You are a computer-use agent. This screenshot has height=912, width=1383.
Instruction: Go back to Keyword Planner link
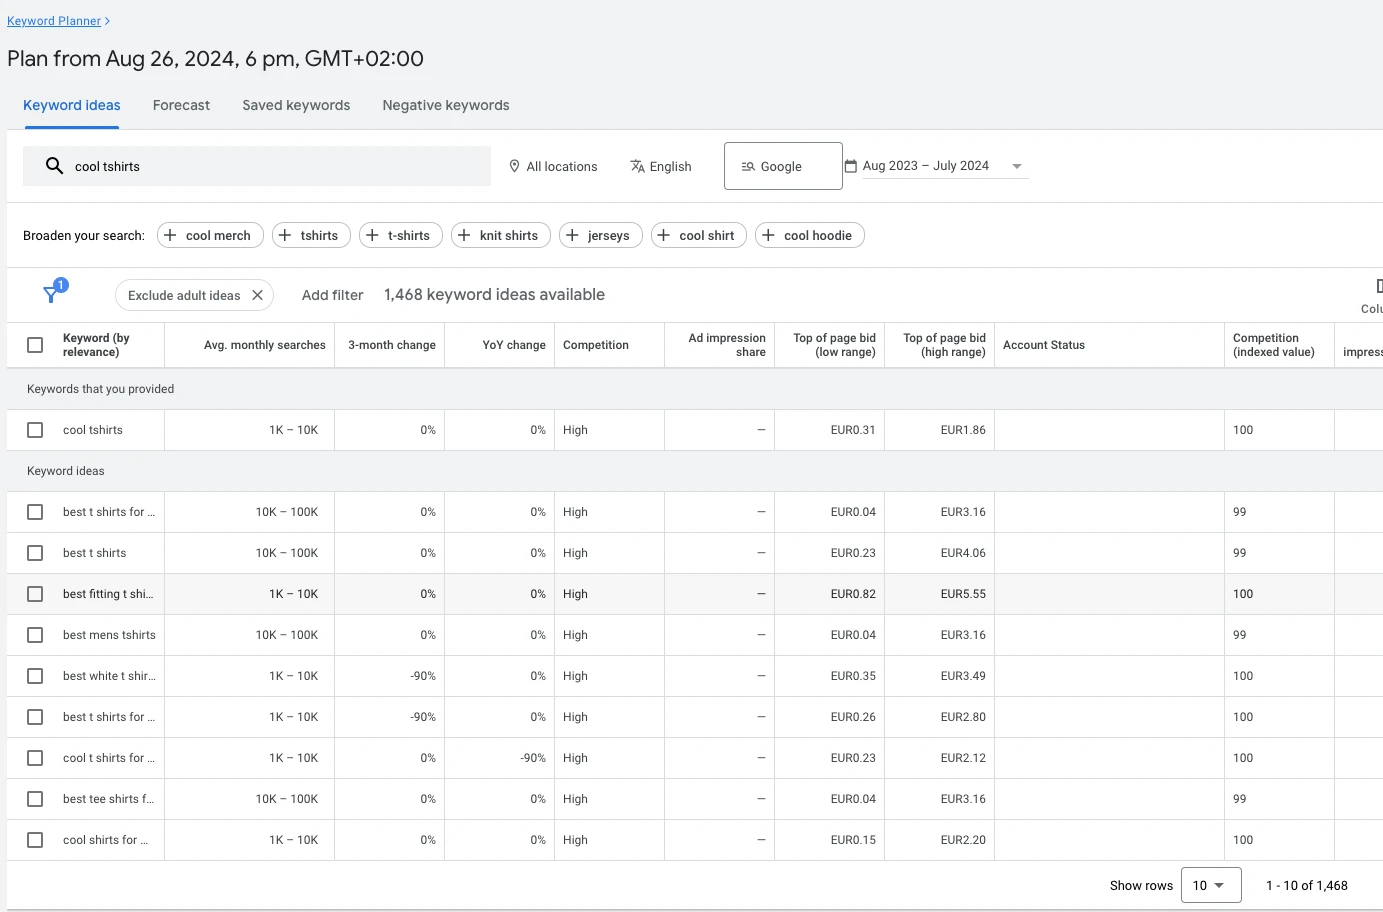[54, 21]
